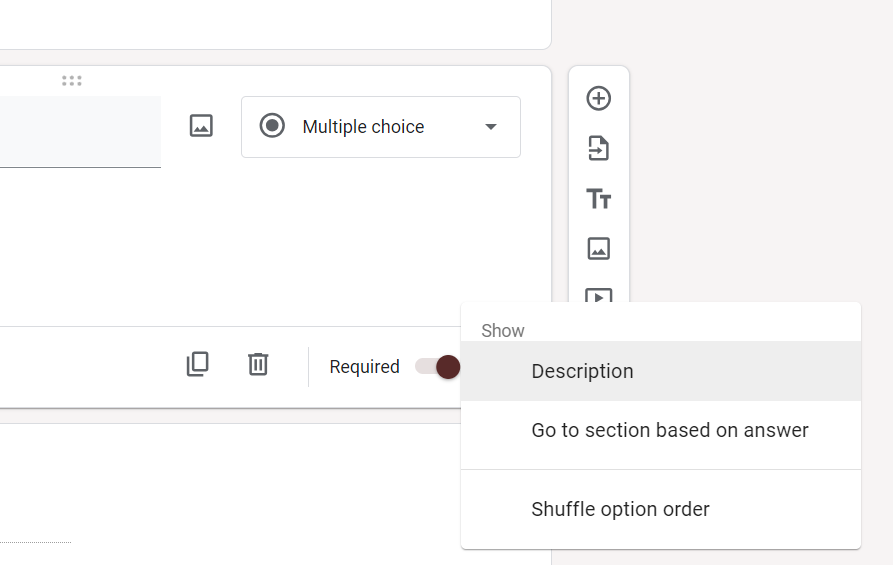The image size is (893, 565).
Task: Click the Add question plus icon
Action: [598, 98]
